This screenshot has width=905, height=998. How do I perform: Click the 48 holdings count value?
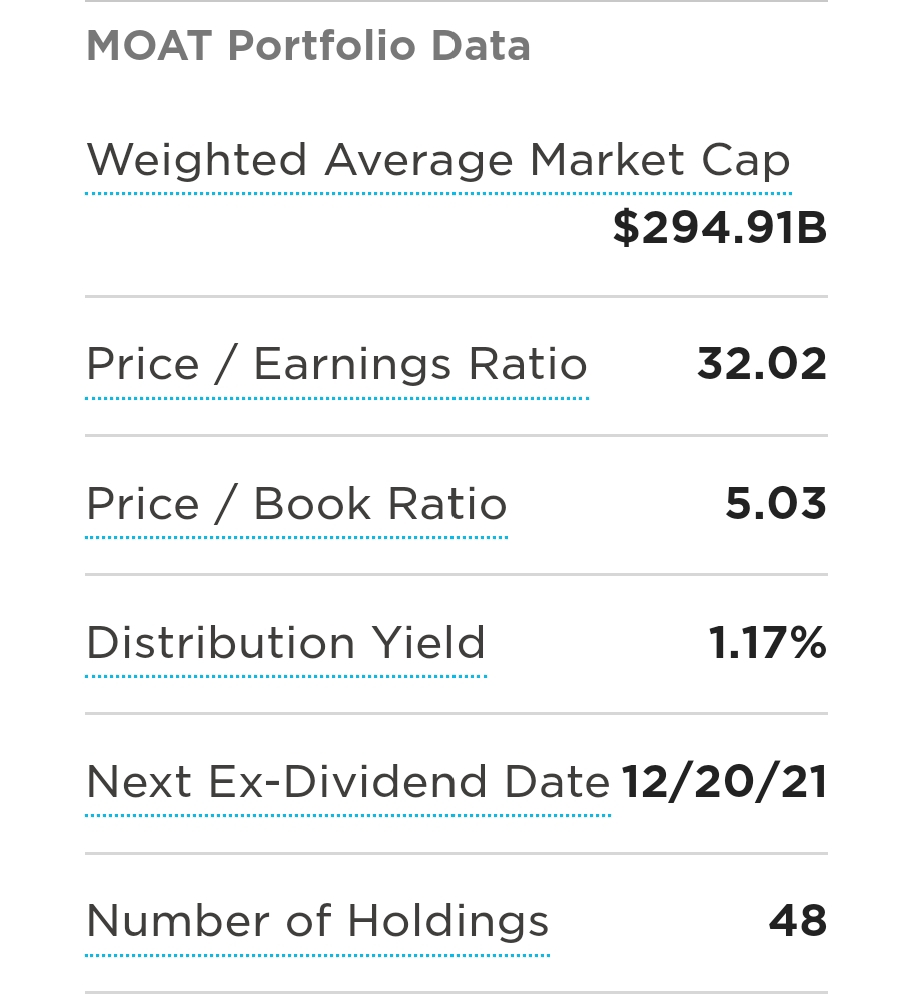tap(798, 920)
